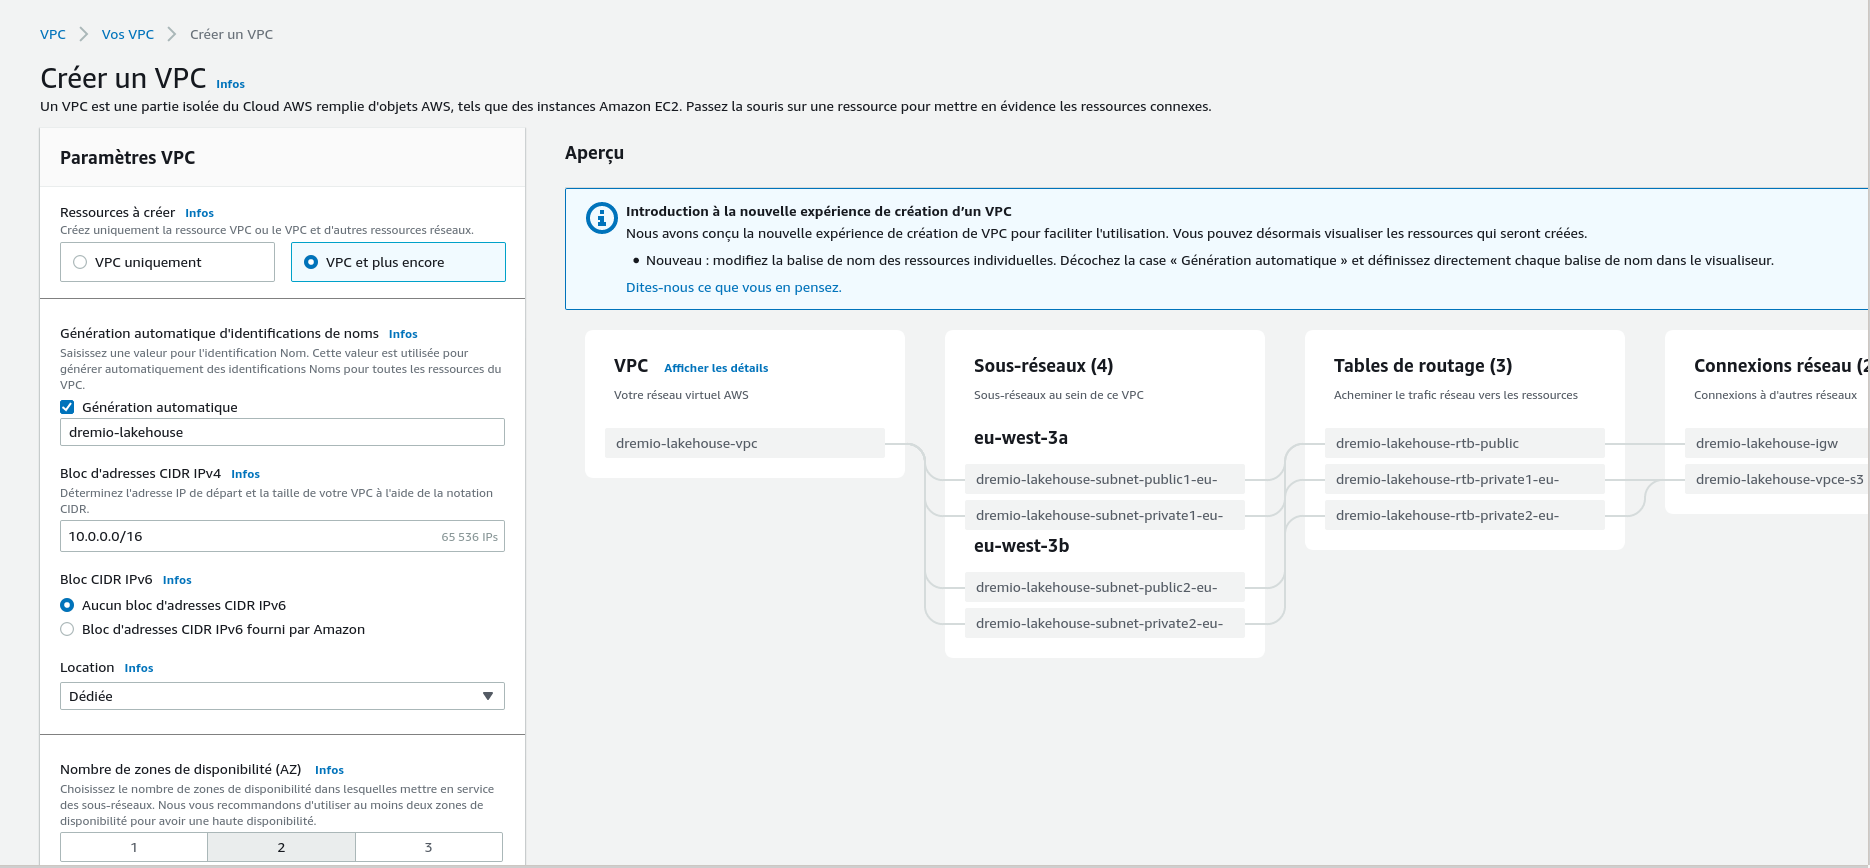Click the 'Paramètres VPC' panel heading
This screenshot has height=868, width=1870.
pos(128,157)
